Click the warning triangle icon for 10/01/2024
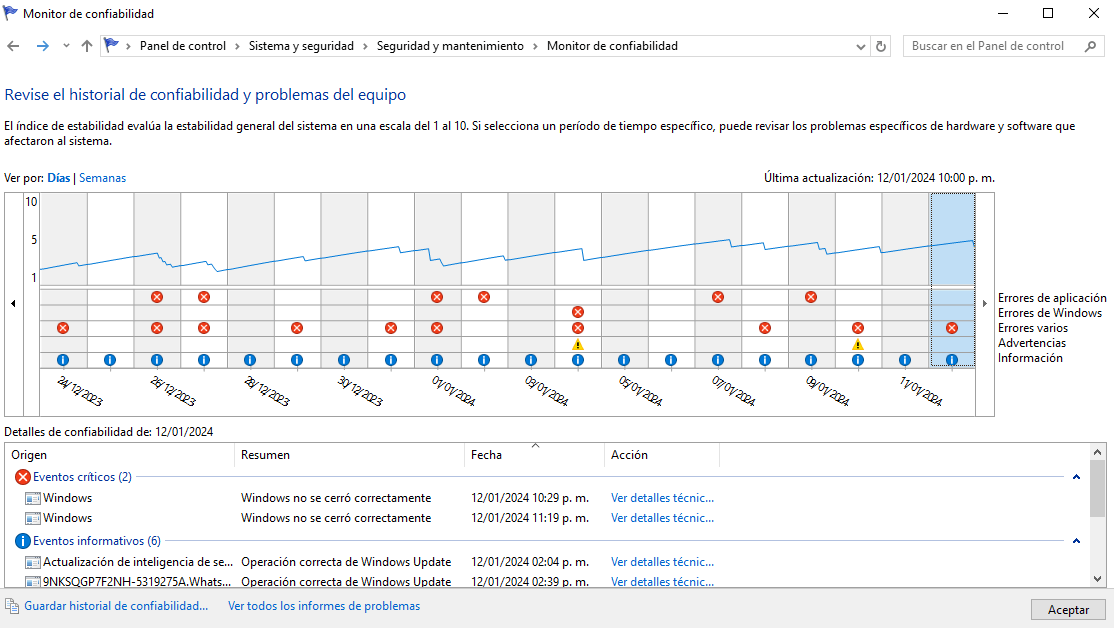Image resolution: width=1114 pixels, height=628 pixels. pyautogui.click(x=858, y=345)
